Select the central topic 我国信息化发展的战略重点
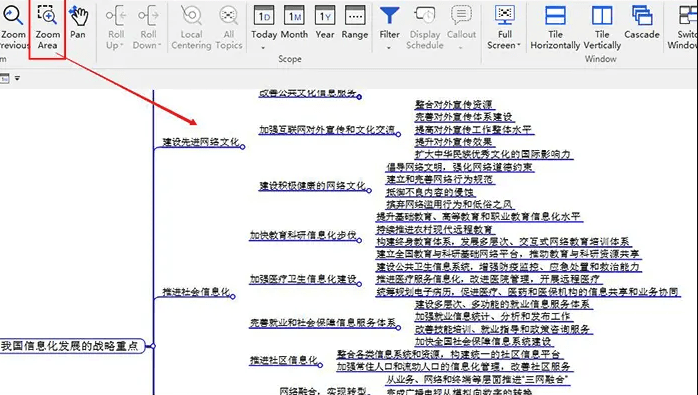Viewport: 698px width, 395px height. coord(70,346)
